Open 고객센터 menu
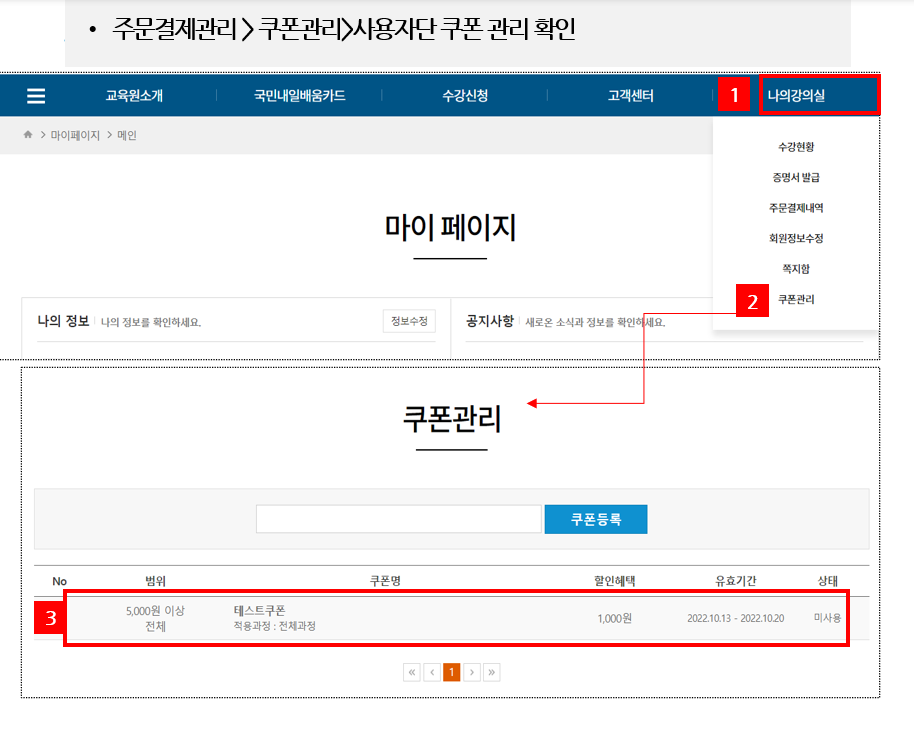Viewport: 914px width, 737px height. 630,96
